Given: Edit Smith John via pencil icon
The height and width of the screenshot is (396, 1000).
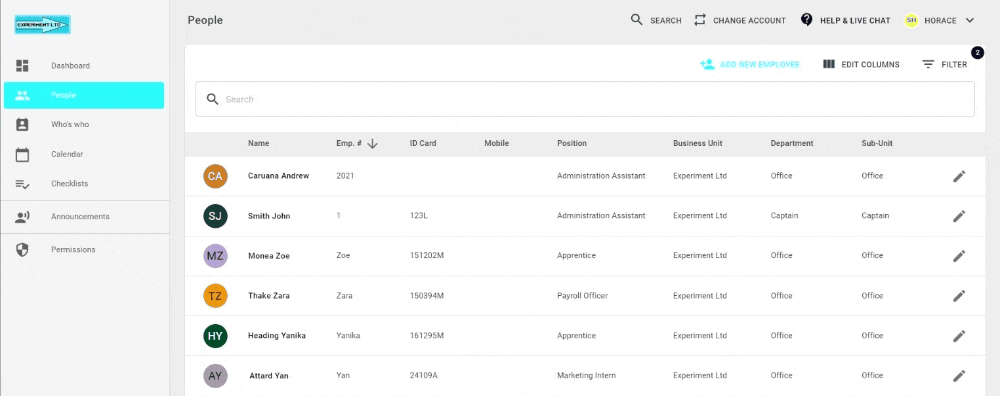Looking at the screenshot, I should pos(959,217).
